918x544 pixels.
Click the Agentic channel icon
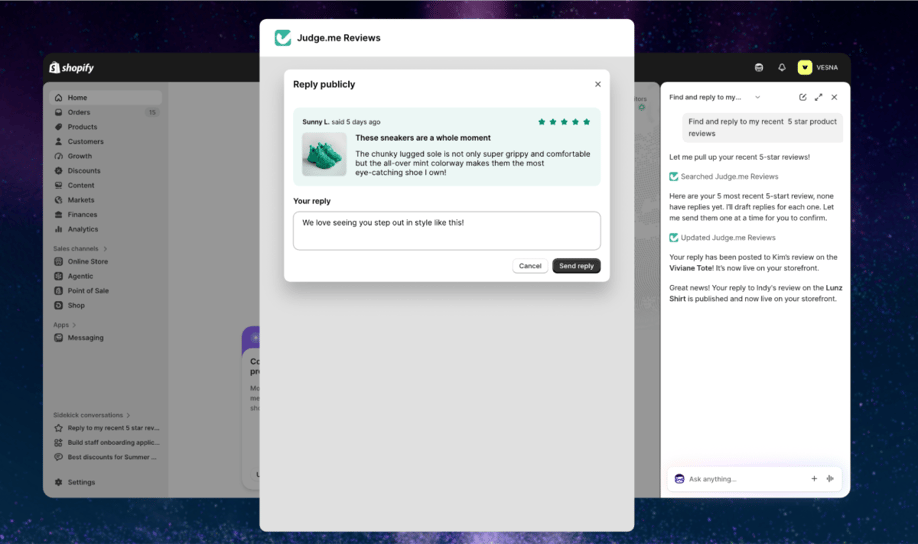pyautogui.click(x=59, y=276)
